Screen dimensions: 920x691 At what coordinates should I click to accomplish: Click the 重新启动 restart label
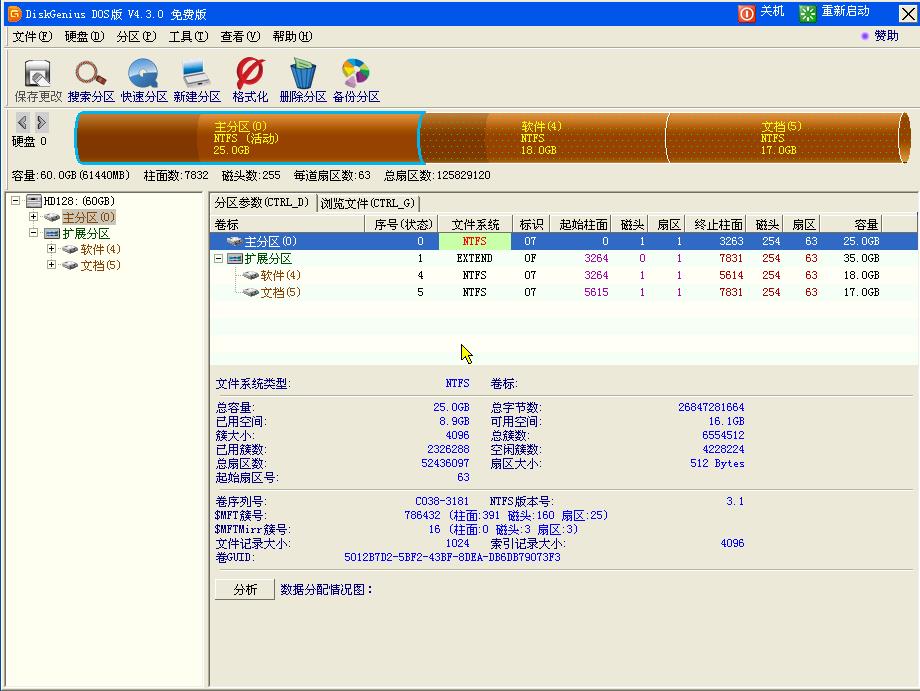click(845, 12)
